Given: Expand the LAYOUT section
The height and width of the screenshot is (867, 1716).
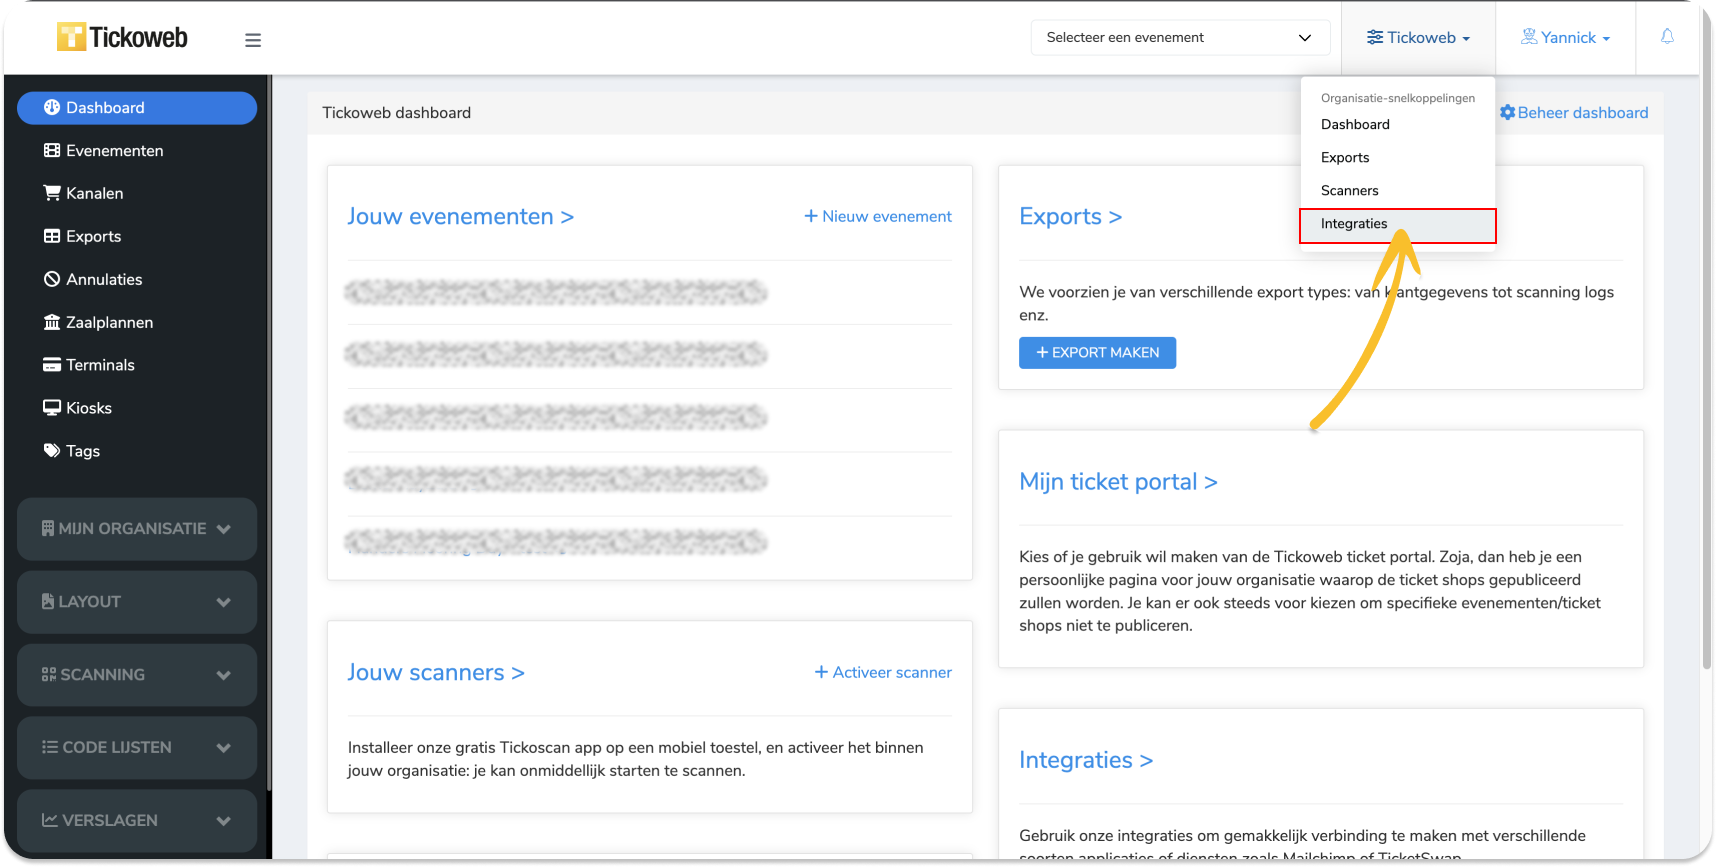Looking at the screenshot, I should (137, 602).
